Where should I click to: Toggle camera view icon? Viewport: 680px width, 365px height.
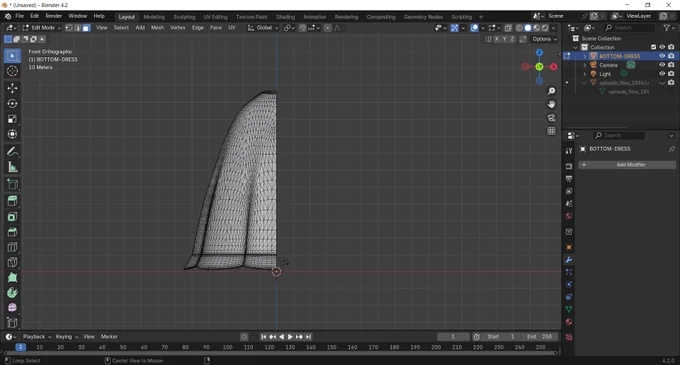click(x=551, y=118)
